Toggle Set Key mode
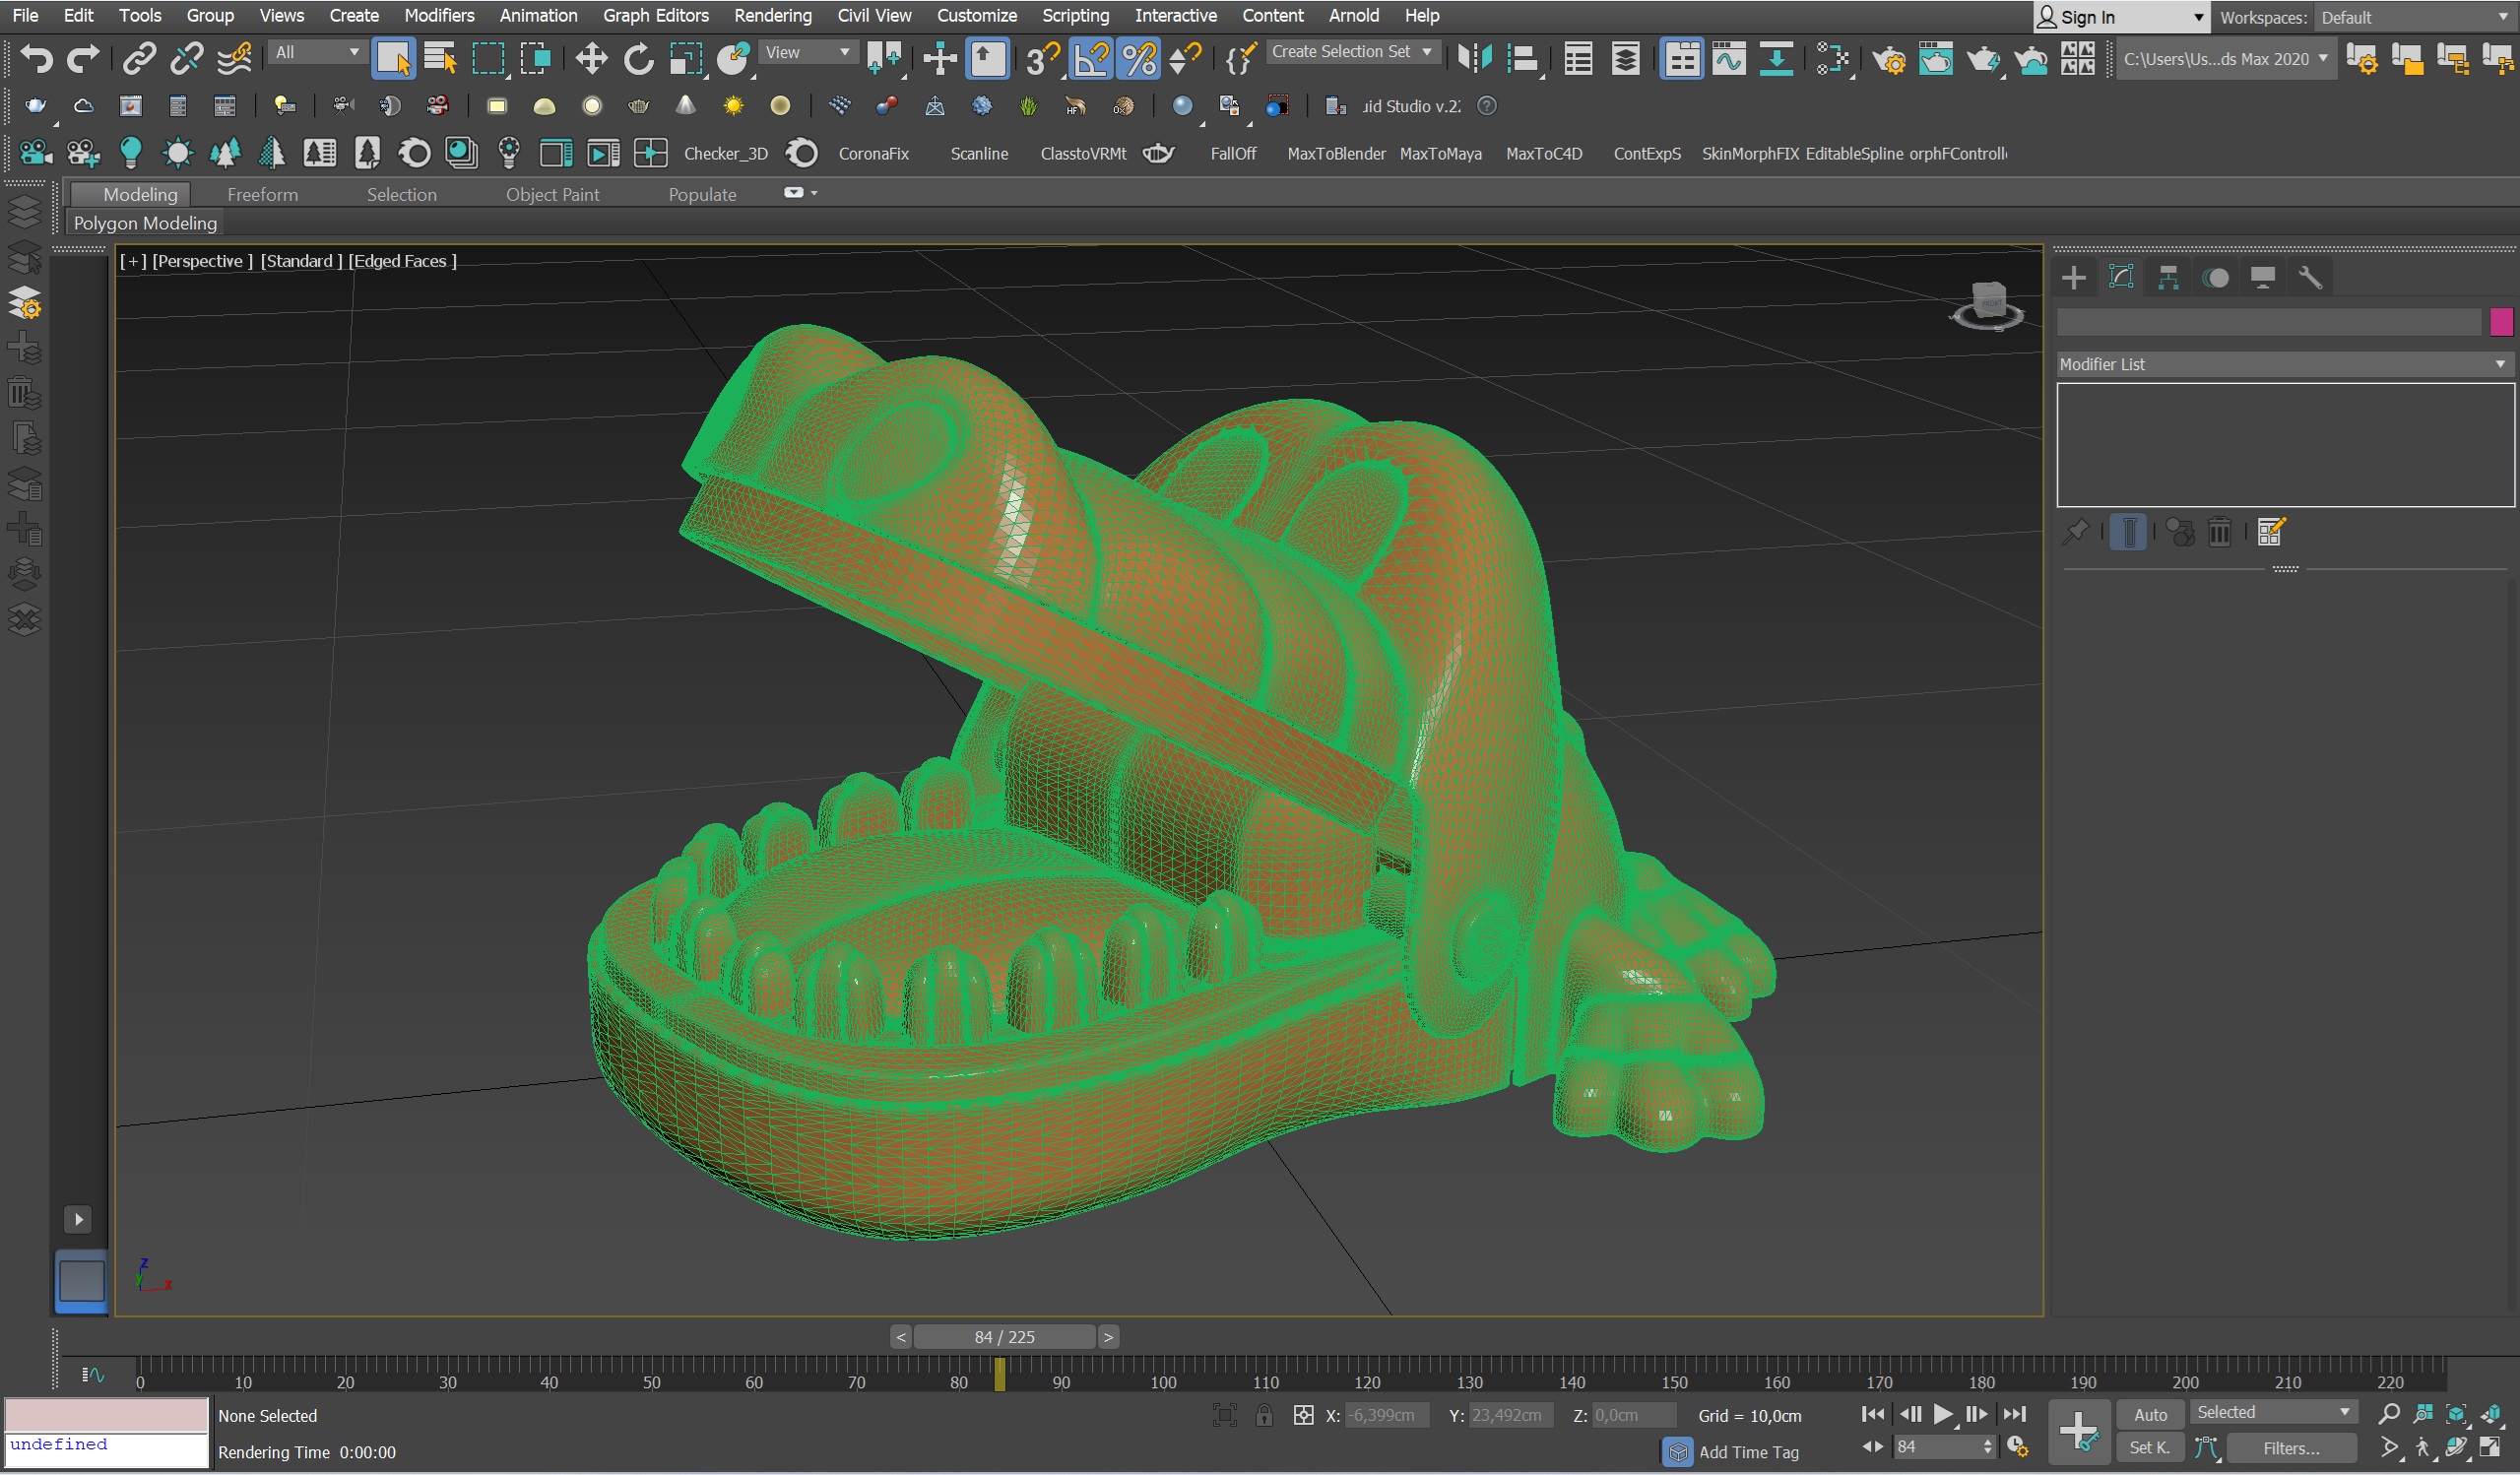This screenshot has width=2520, height=1475. pyautogui.click(x=2150, y=1447)
